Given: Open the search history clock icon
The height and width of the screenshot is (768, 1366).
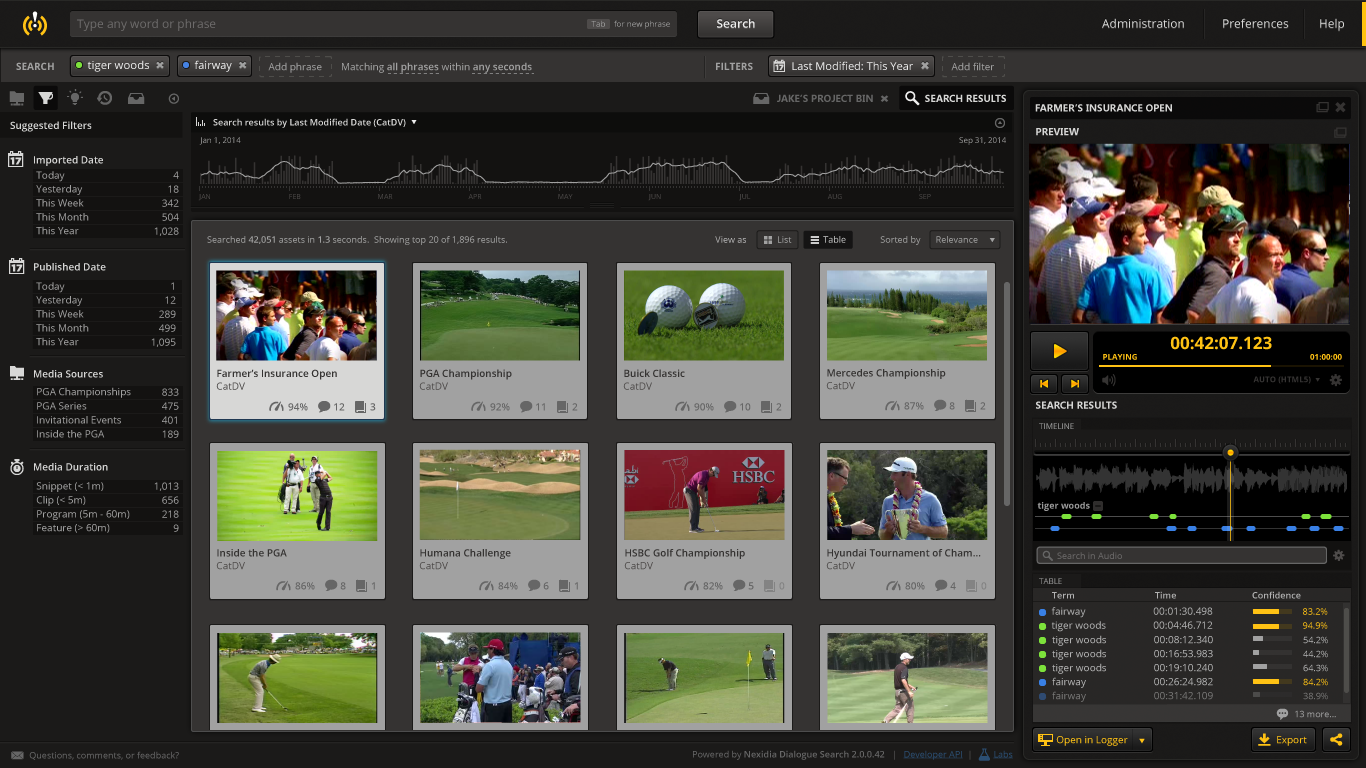Looking at the screenshot, I should tap(105, 98).
